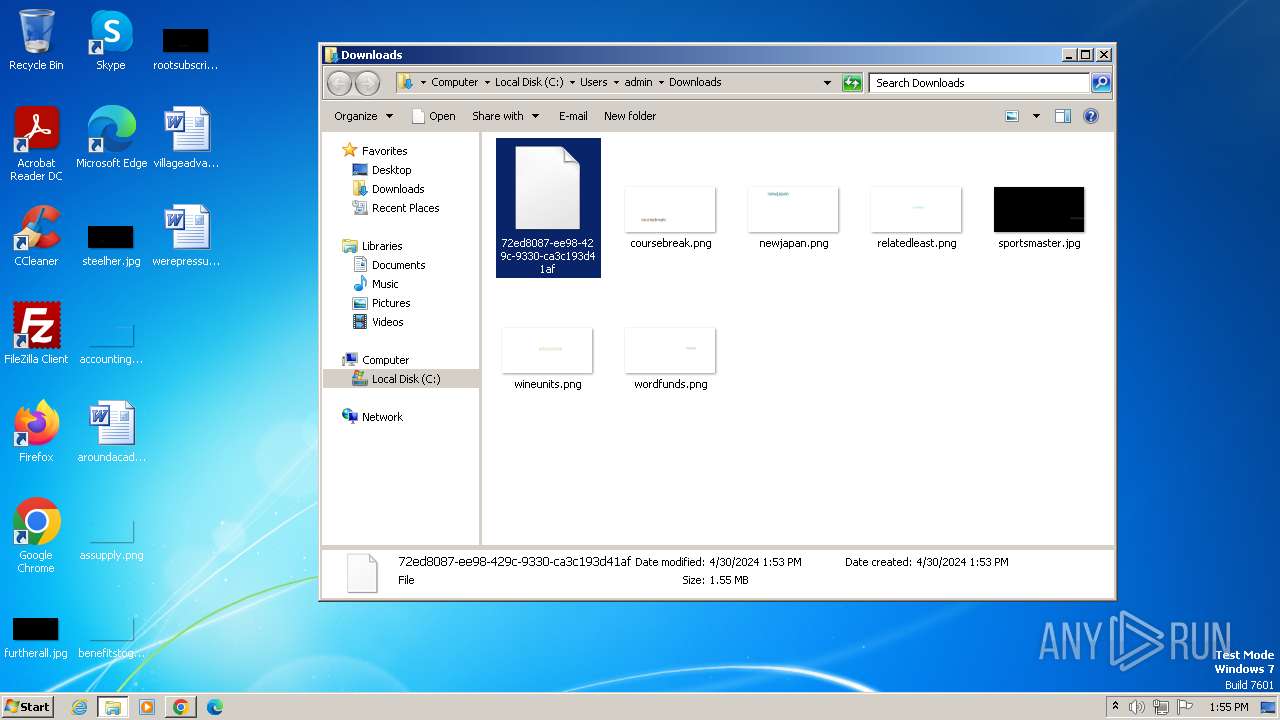Open CCleaner desktop shortcut
The width and height of the screenshot is (1280, 720).
[x=36, y=236]
